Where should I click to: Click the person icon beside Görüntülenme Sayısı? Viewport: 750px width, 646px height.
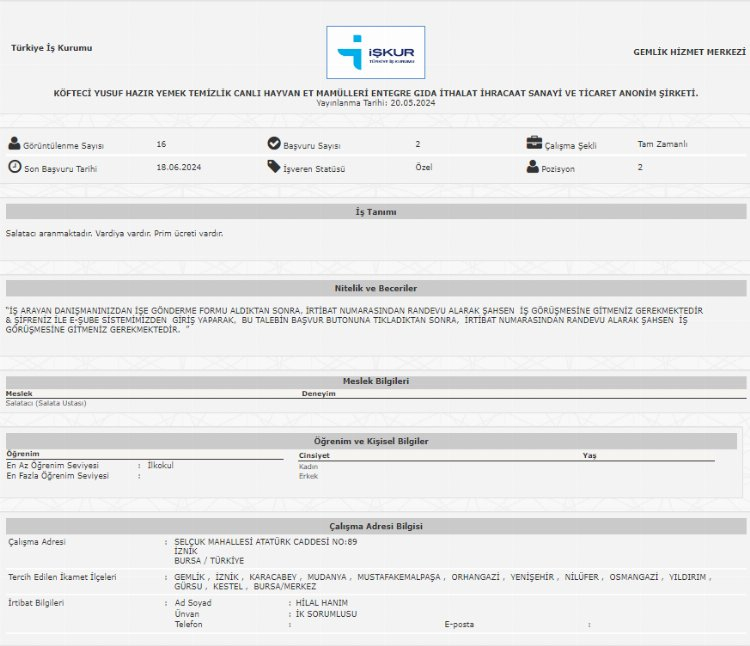point(14,144)
